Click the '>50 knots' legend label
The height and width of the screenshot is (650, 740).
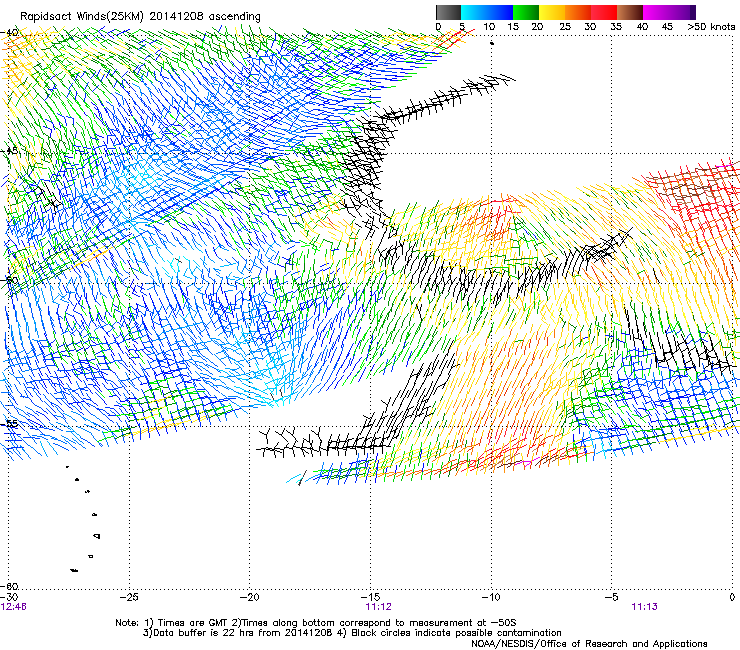(x=711, y=27)
